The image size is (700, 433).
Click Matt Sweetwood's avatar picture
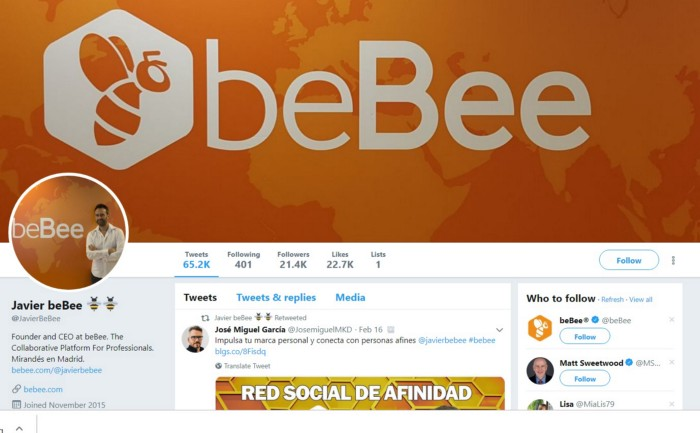click(x=540, y=371)
